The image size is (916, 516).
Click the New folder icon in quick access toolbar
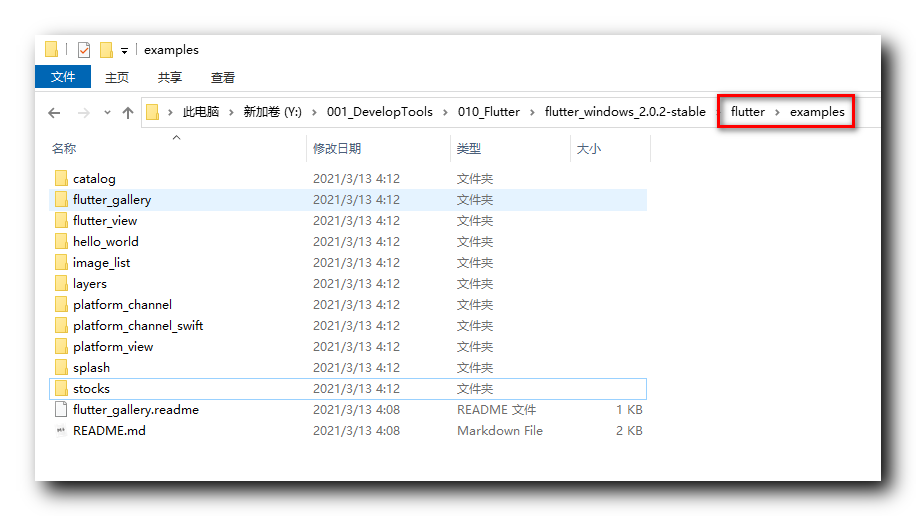tap(106, 50)
